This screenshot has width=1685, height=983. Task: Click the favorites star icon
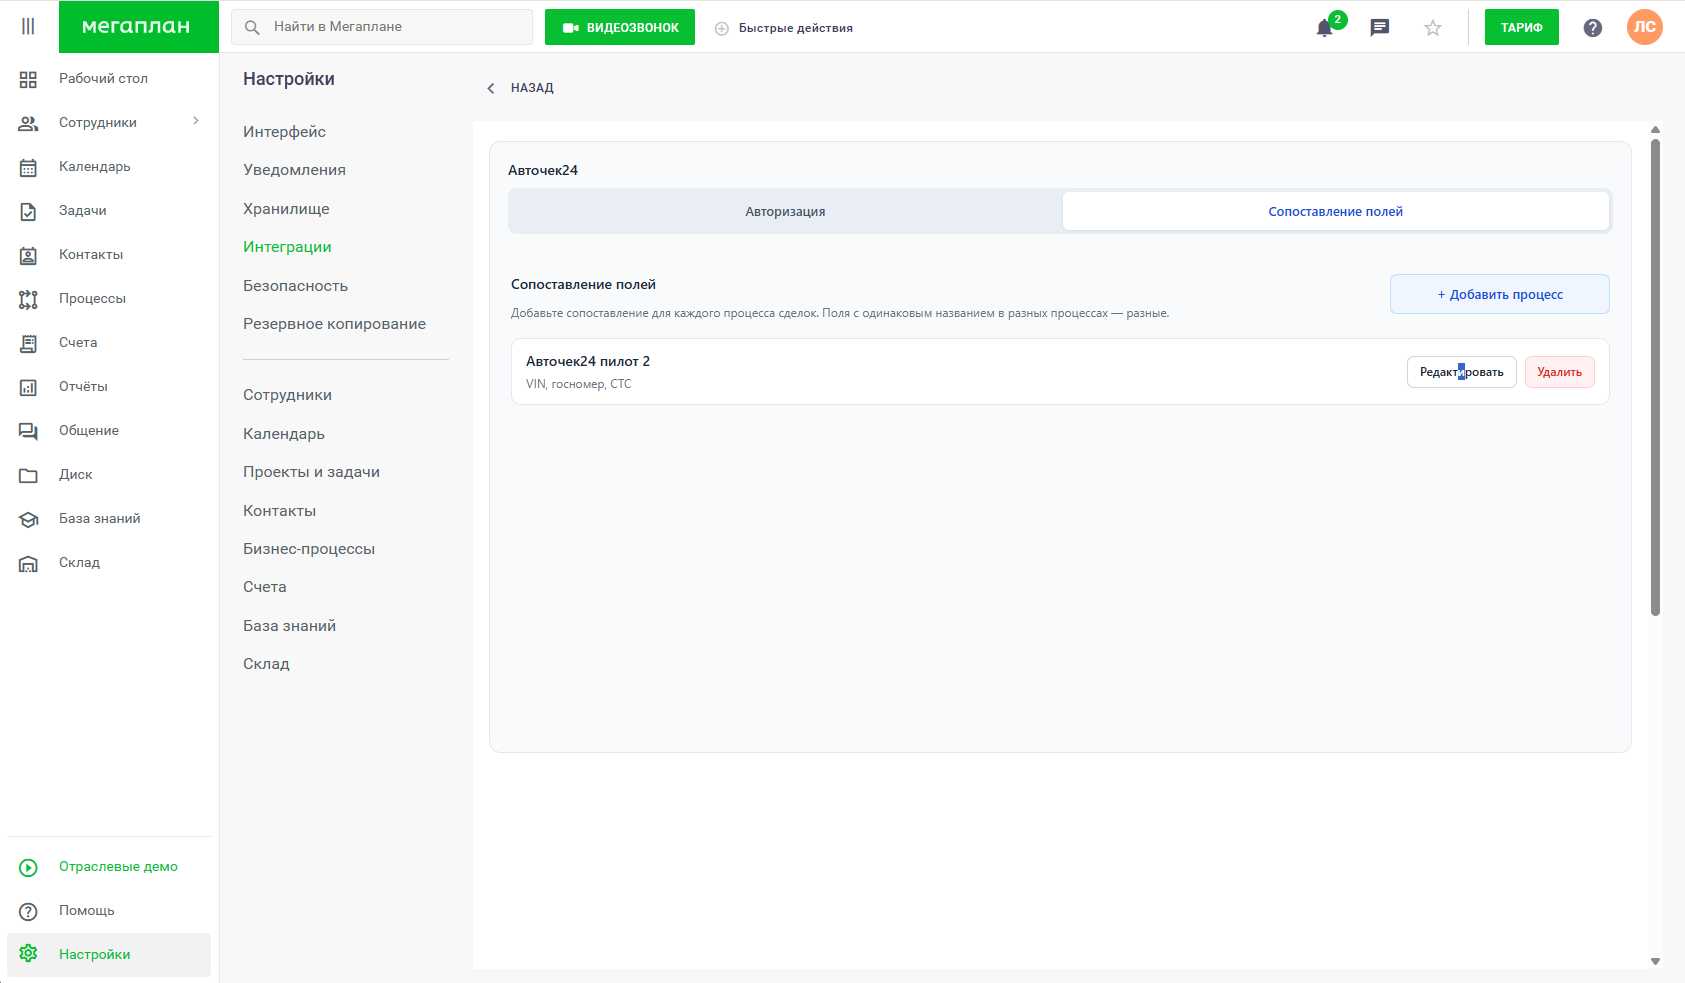1433,28
